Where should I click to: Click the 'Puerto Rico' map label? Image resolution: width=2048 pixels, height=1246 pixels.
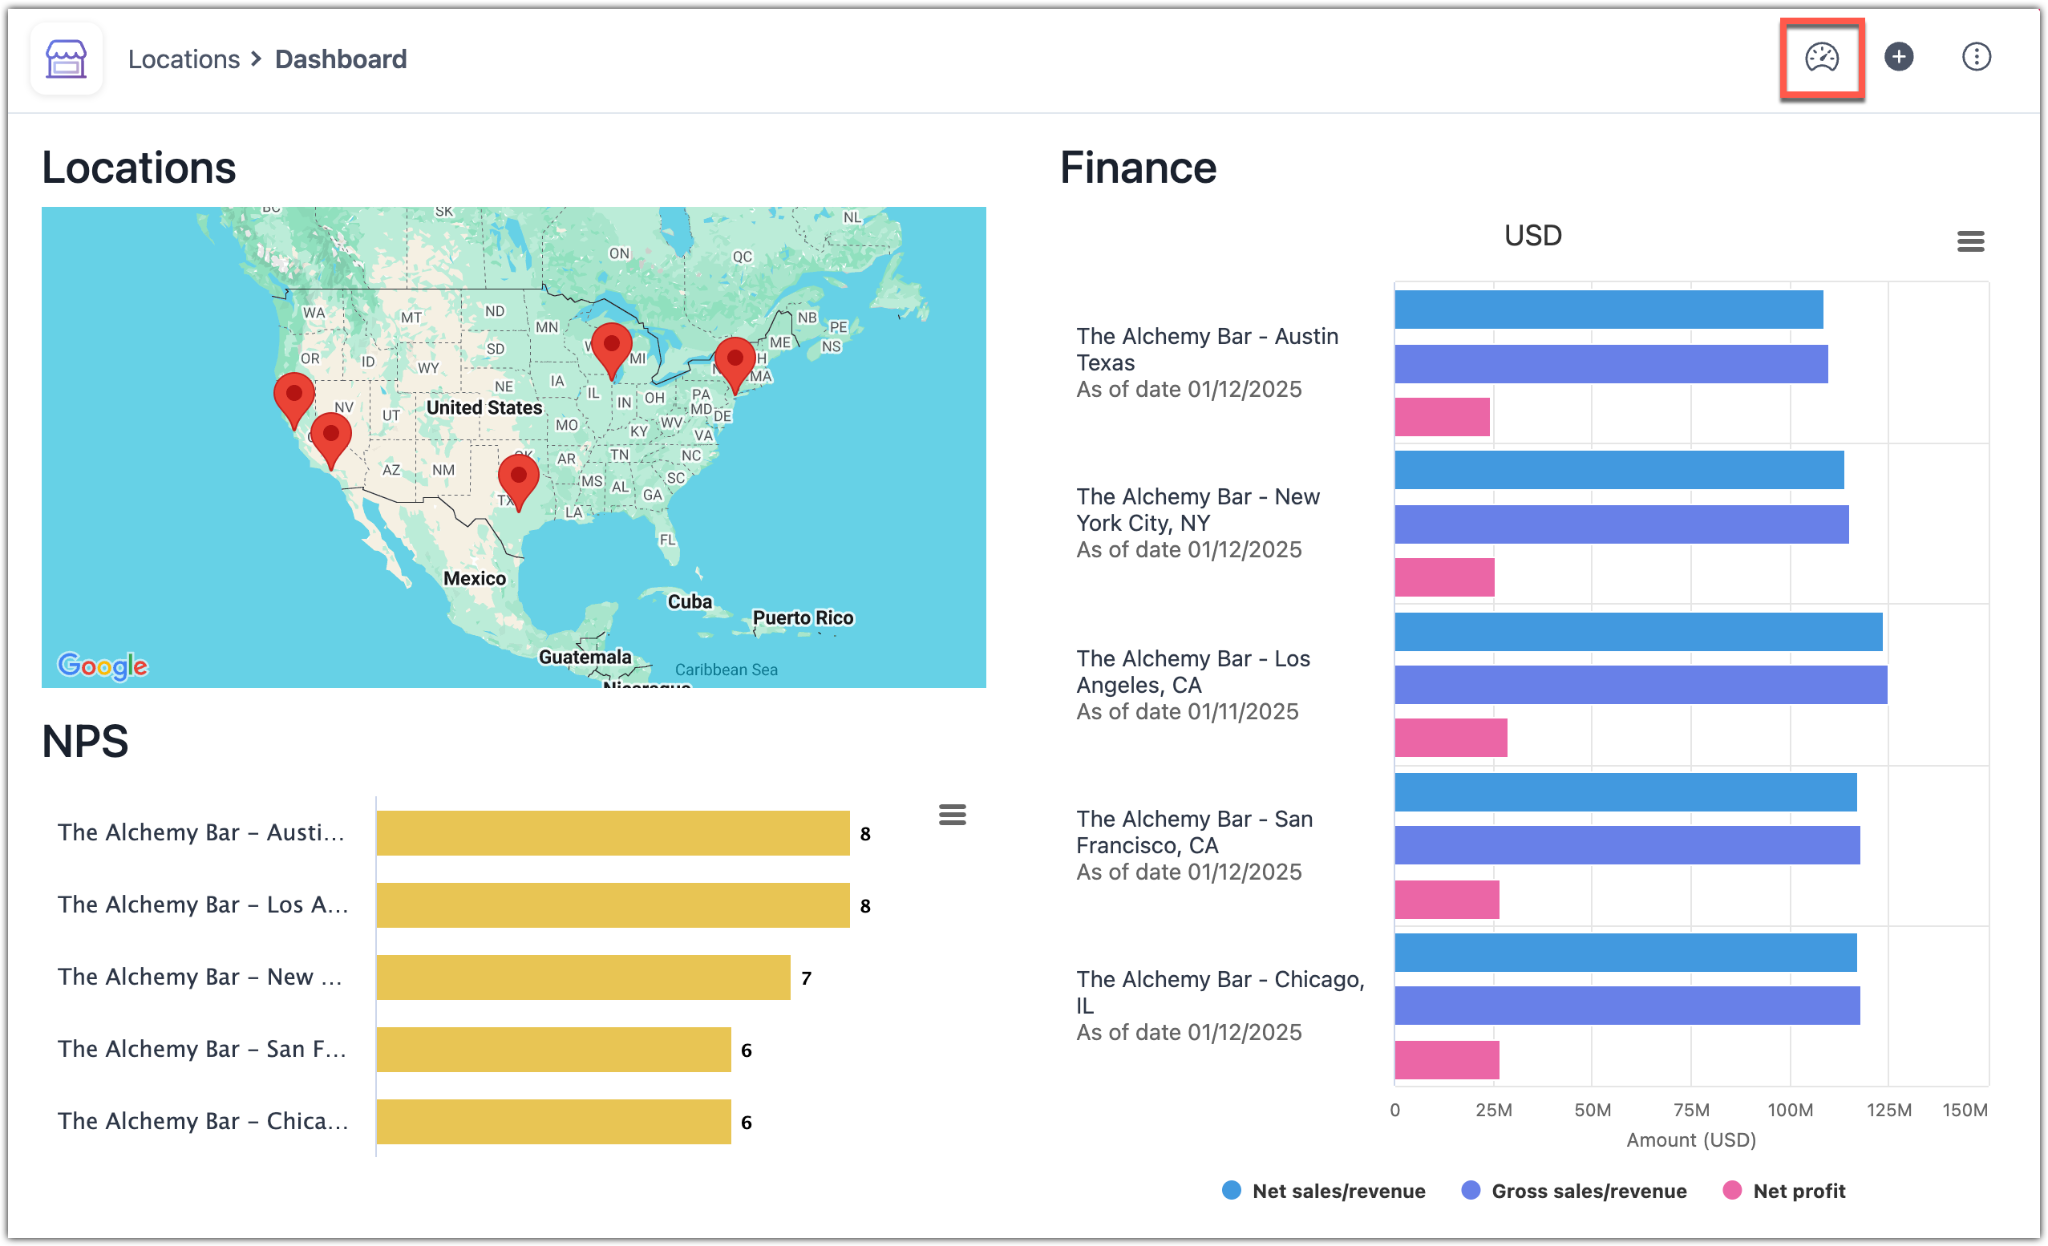803,617
